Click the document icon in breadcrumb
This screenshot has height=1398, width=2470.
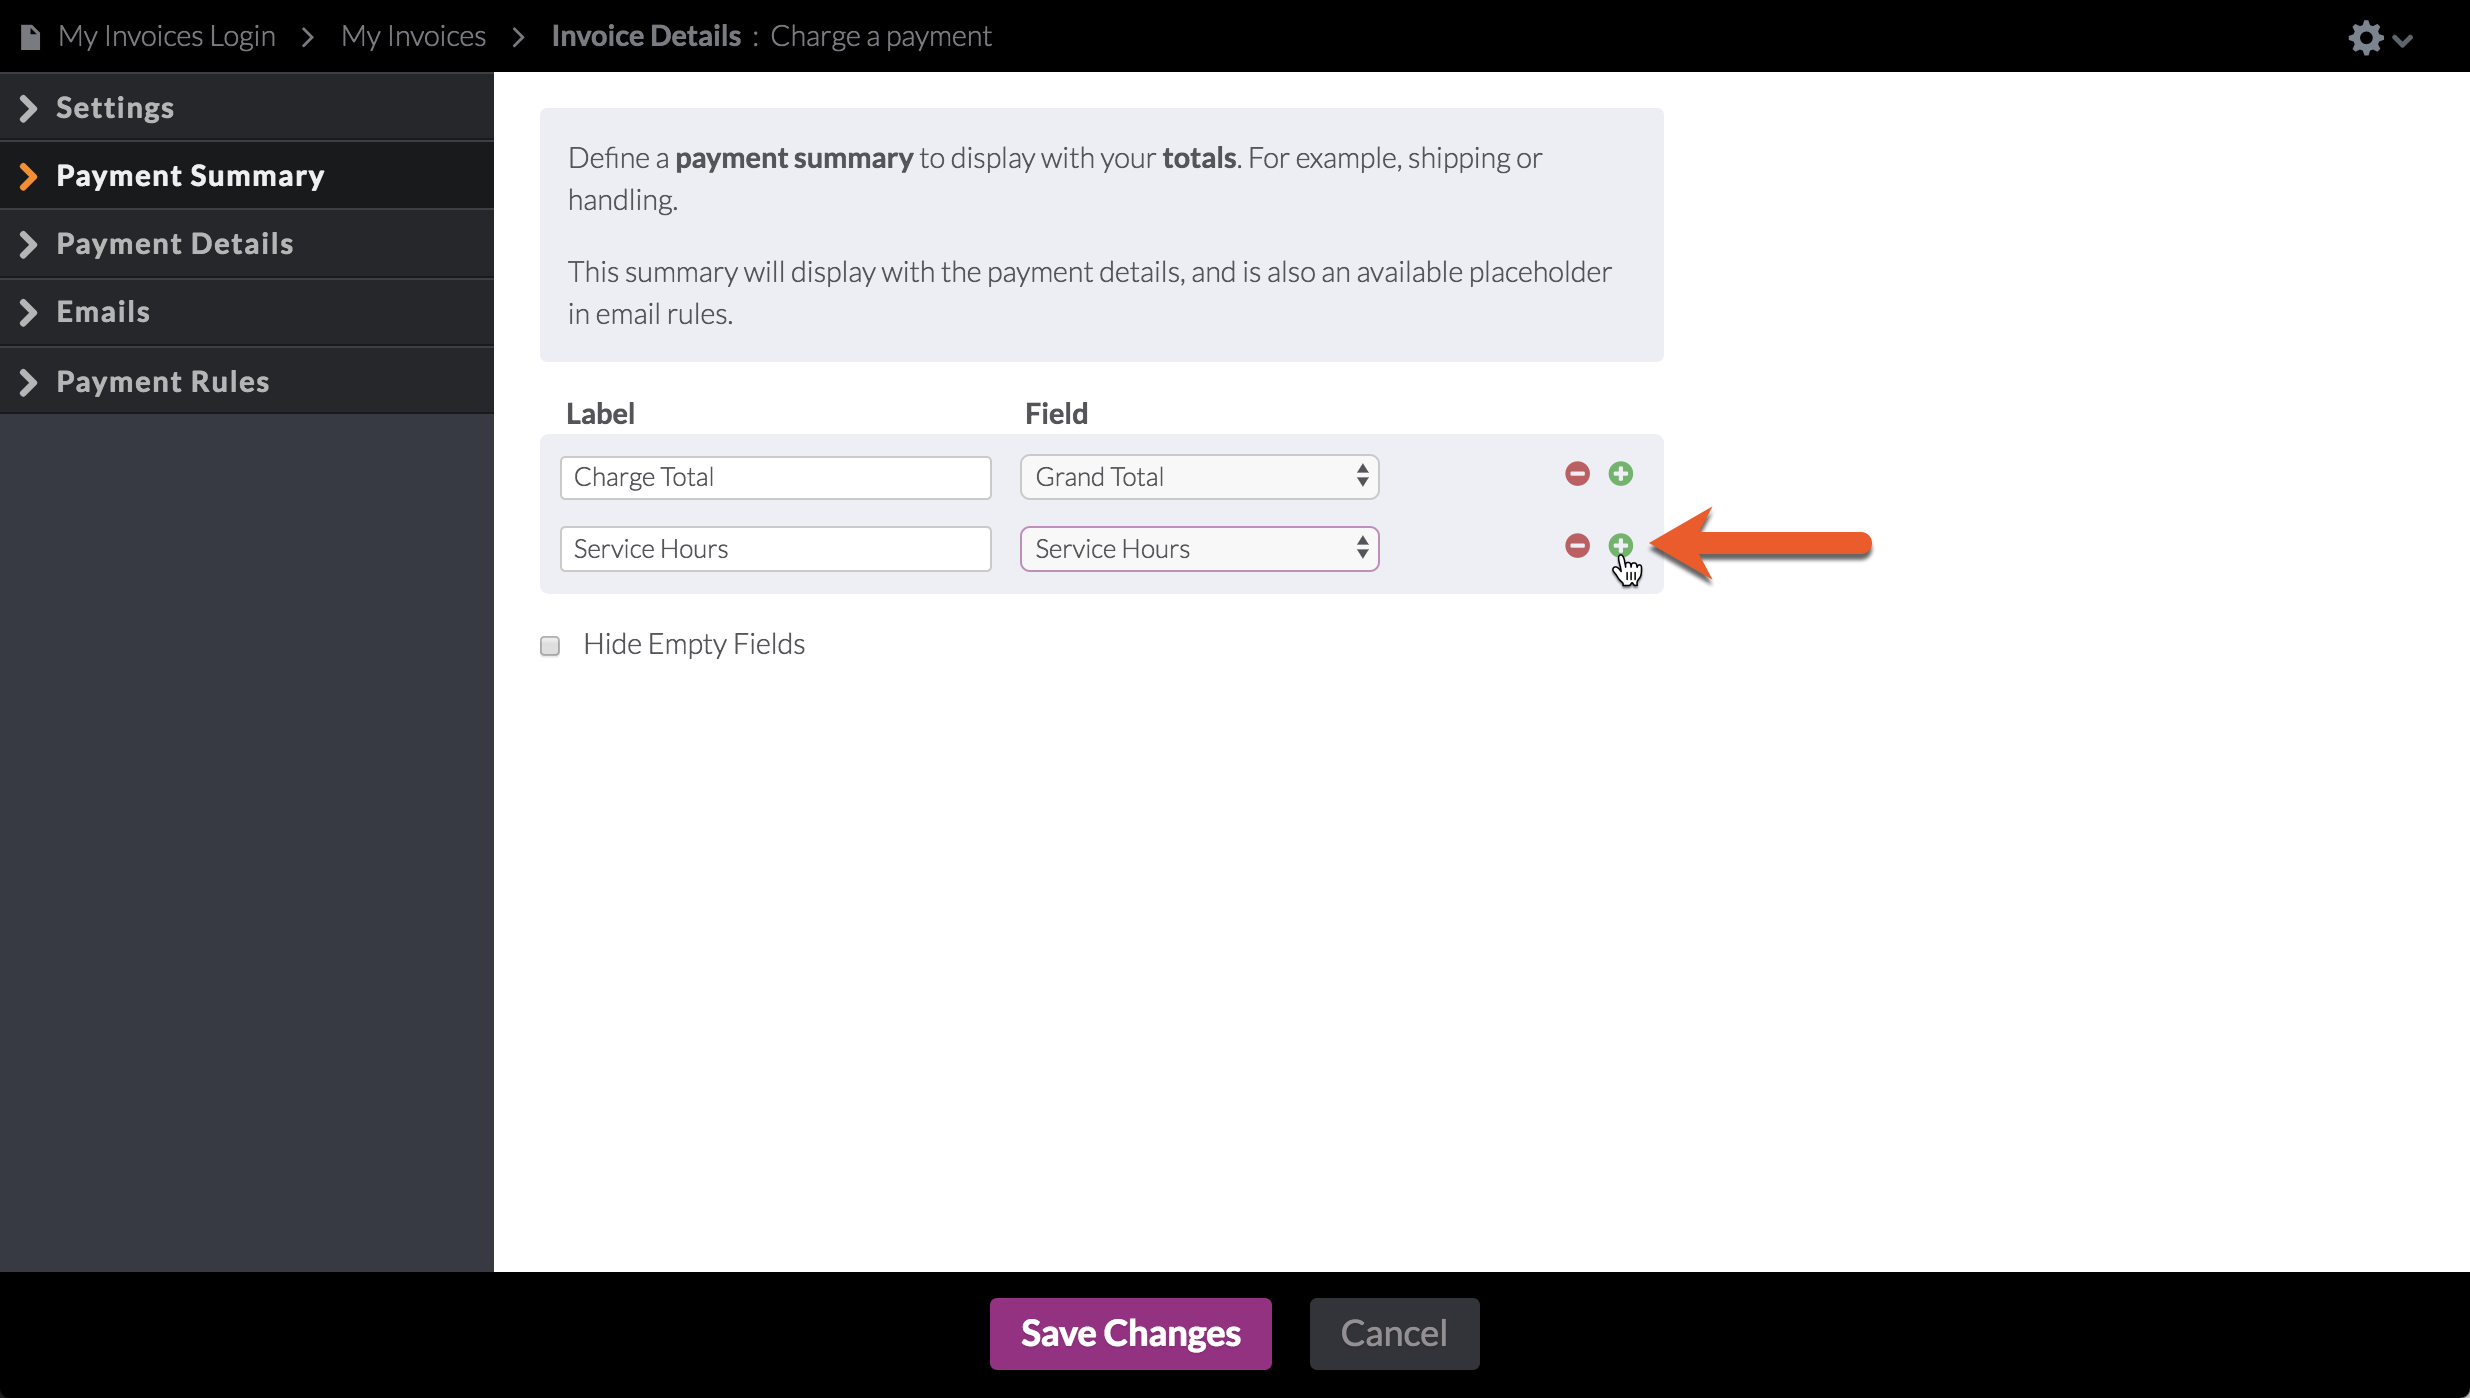(31, 37)
